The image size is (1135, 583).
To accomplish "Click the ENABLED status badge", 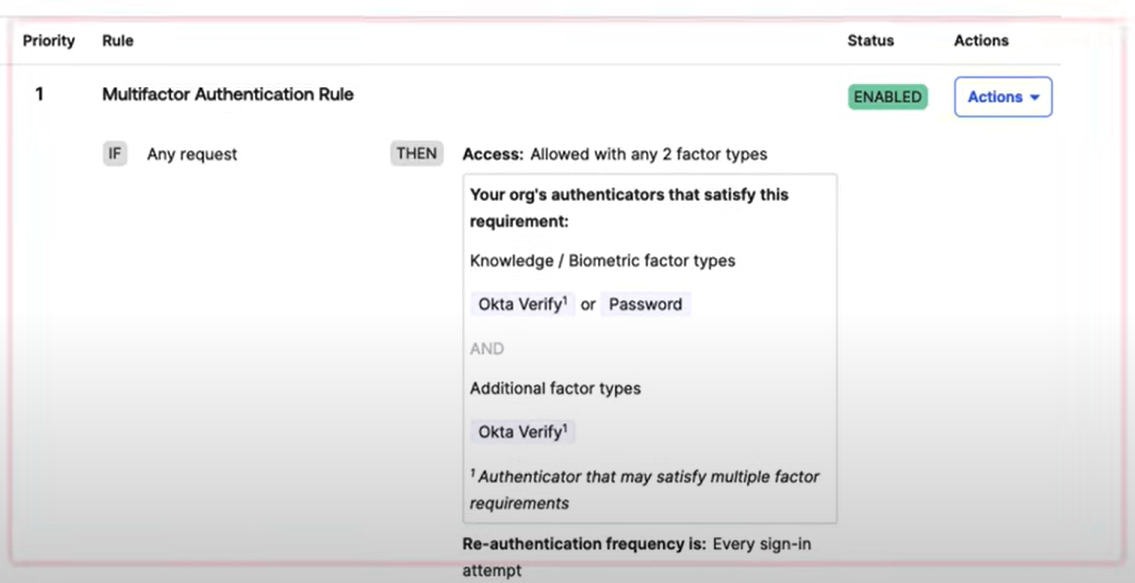I will point(887,97).
